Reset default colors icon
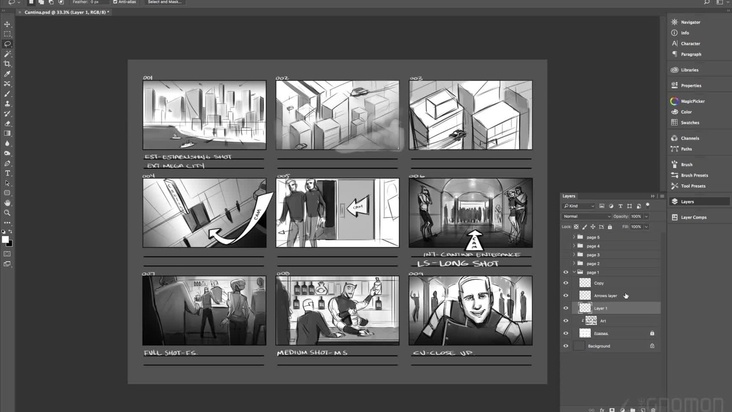The width and height of the screenshot is (732, 412). point(4,231)
